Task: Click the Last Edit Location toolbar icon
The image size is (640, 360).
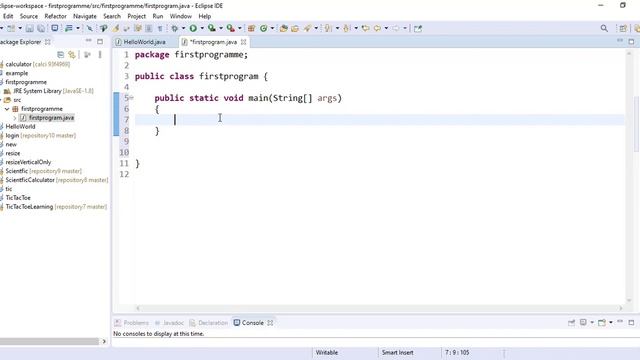Action: click(365, 28)
